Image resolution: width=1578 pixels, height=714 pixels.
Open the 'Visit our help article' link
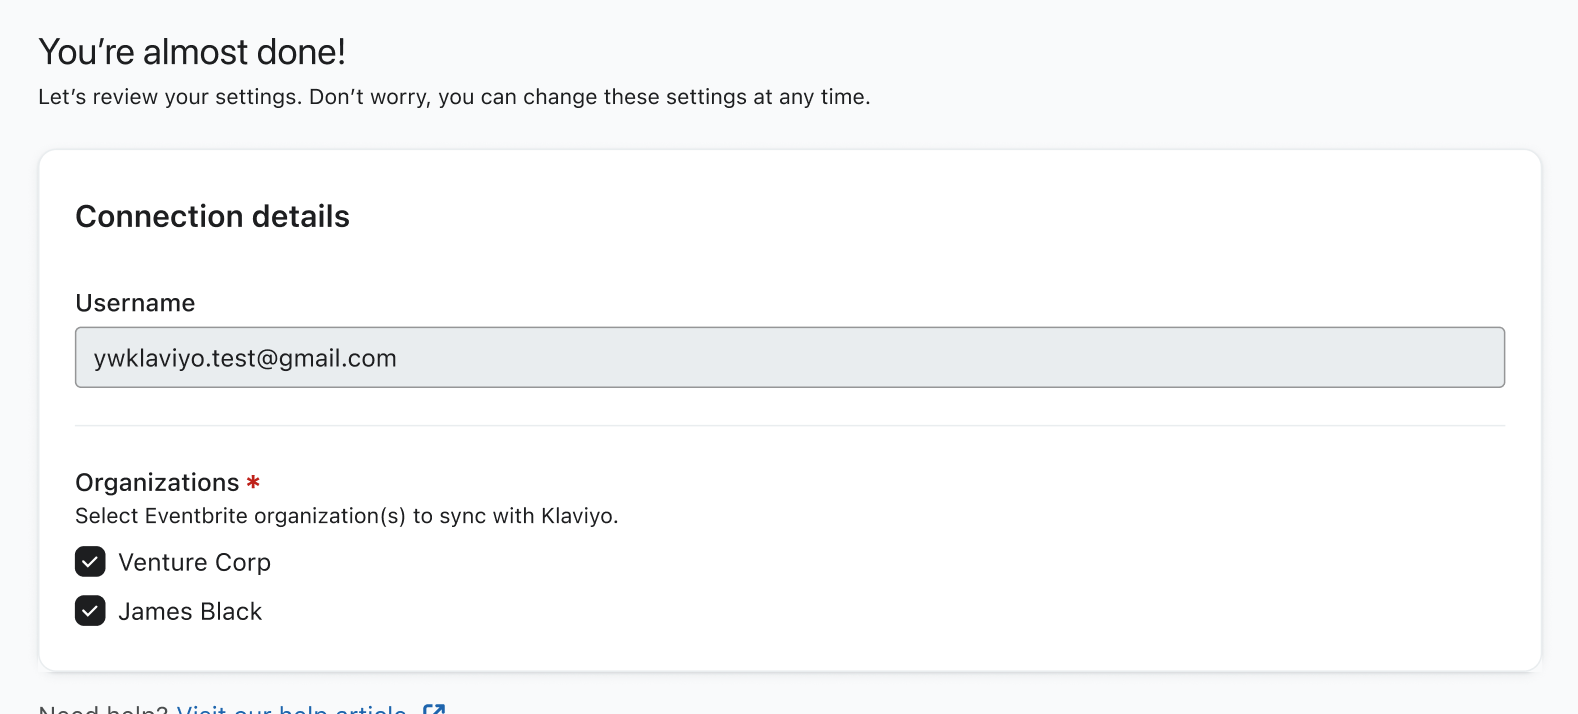pyautogui.click(x=291, y=709)
